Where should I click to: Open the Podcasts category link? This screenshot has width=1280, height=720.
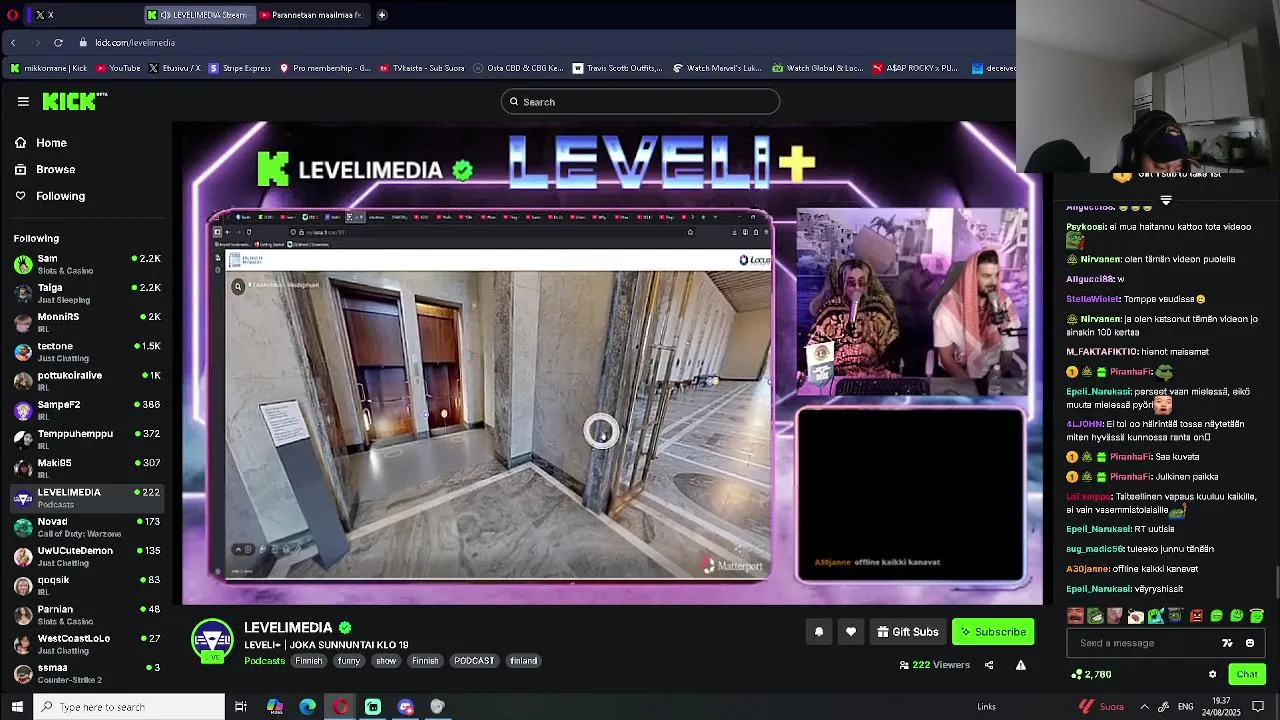coord(264,661)
